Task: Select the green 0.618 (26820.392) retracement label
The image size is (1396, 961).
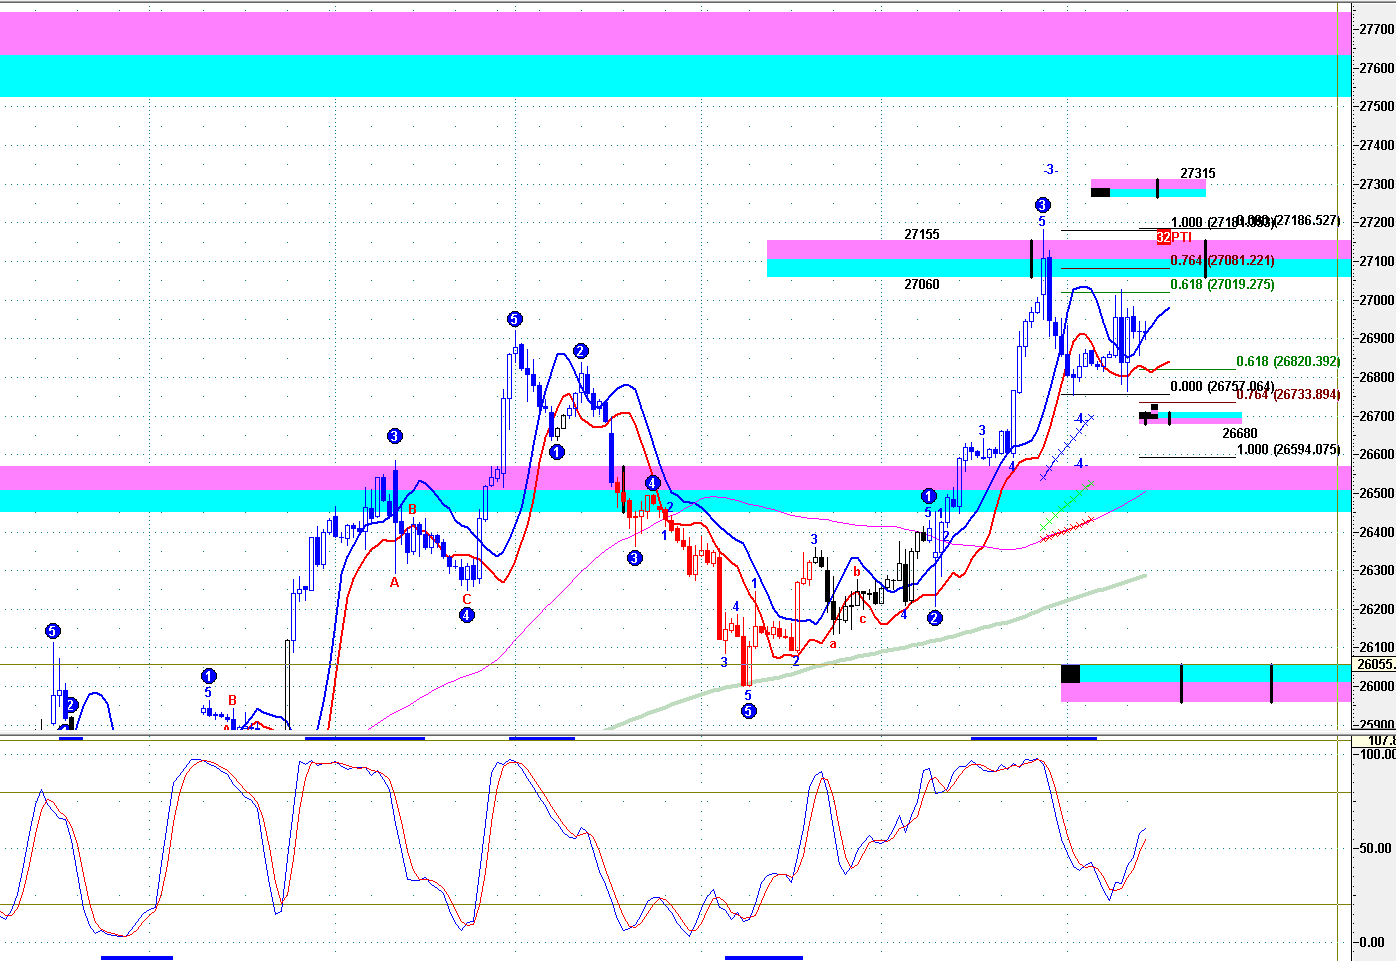Action: [x=1288, y=361]
